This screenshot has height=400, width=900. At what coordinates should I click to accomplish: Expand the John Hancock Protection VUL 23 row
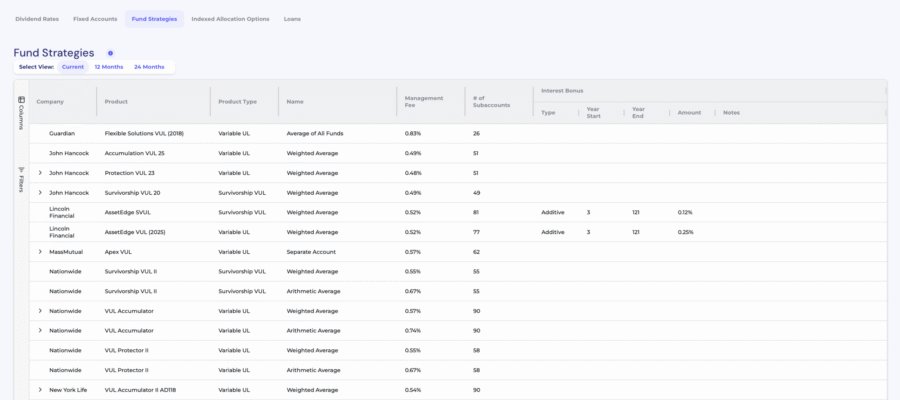click(x=40, y=173)
